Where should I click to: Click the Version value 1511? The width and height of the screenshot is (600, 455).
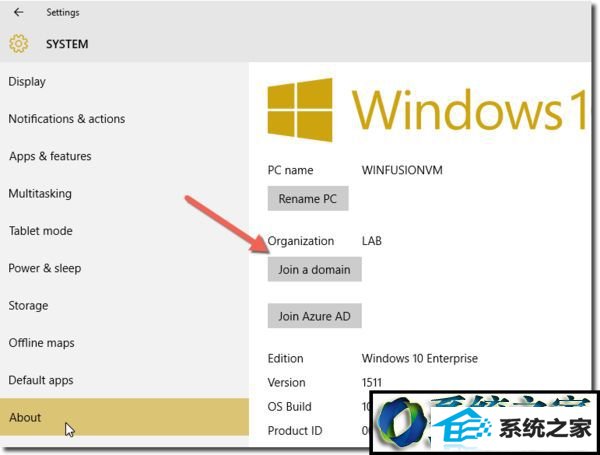click(372, 382)
